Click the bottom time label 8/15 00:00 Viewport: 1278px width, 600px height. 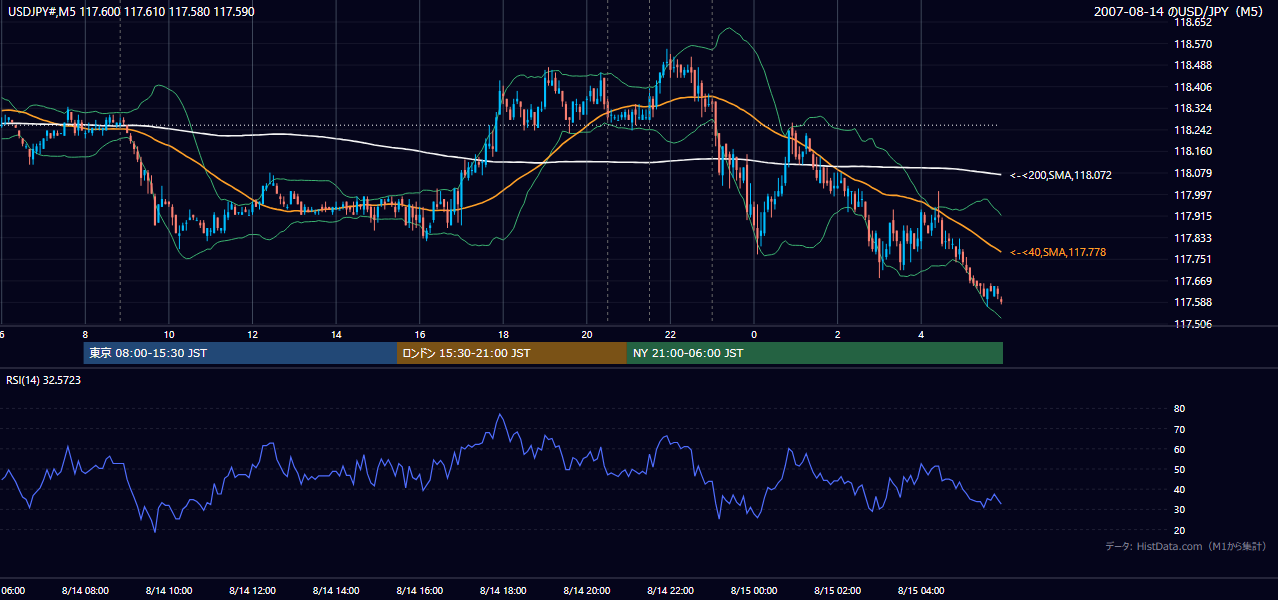[754, 591]
